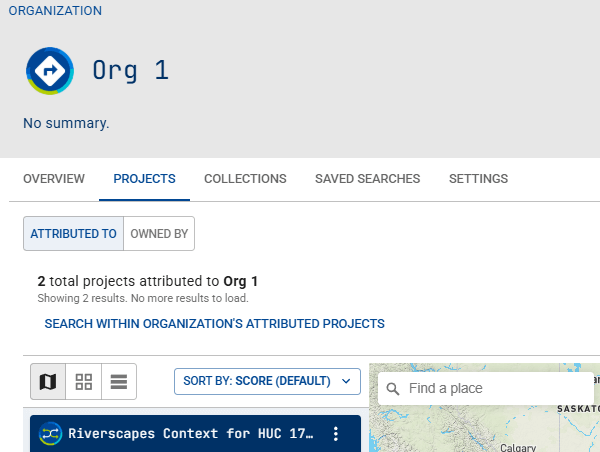Go to the Collections tab
The width and height of the screenshot is (600, 452).
tap(245, 179)
